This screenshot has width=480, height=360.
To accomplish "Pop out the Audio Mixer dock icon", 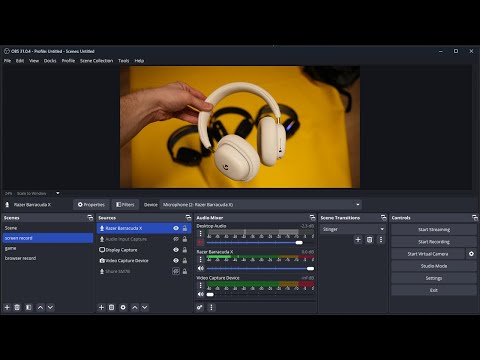I will [312, 218].
